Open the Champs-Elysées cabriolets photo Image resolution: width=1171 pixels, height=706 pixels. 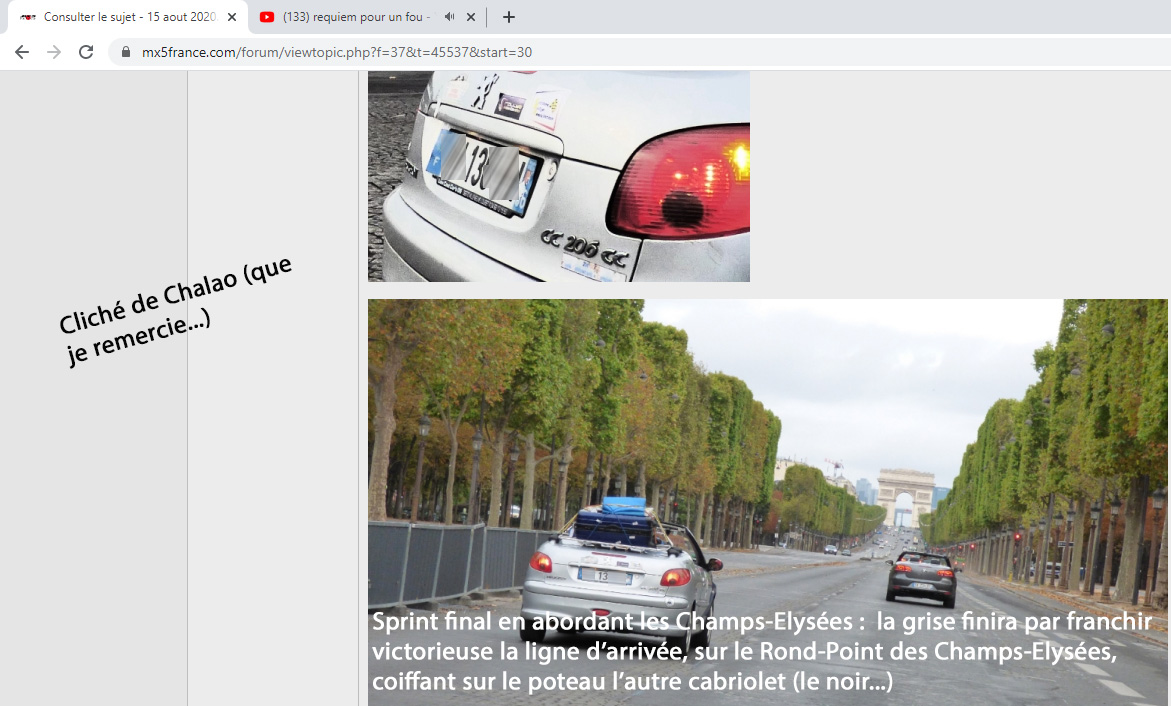[768, 502]
